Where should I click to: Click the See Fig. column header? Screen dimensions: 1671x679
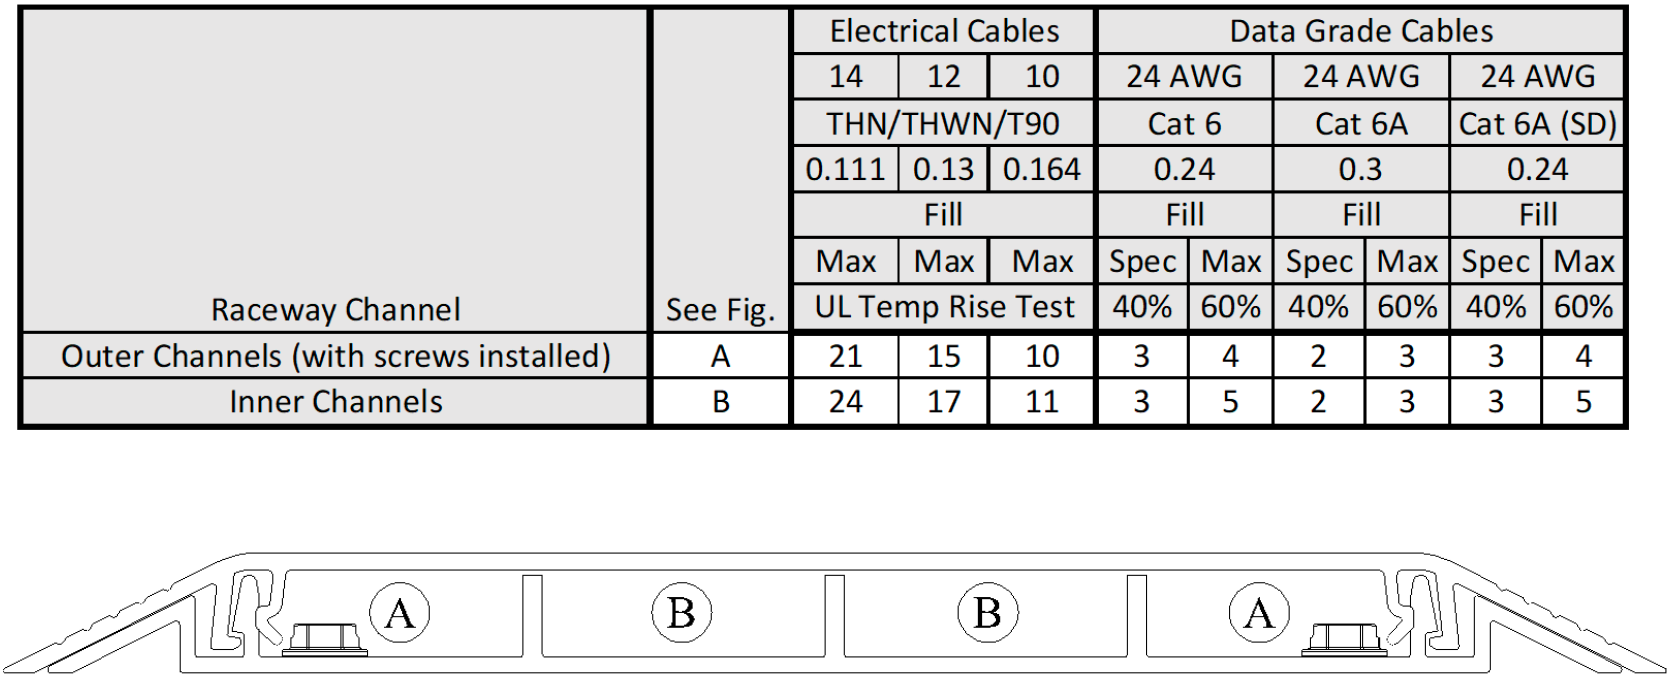[x=720, y=310]
